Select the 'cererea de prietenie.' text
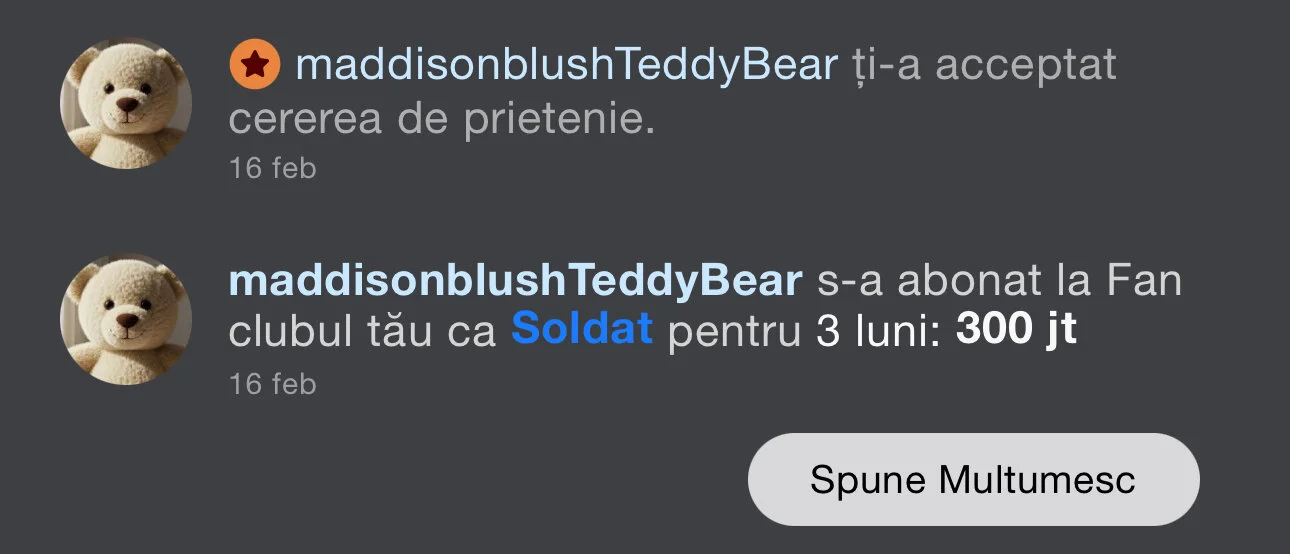The image size is (1290, 554). pos(441,120)
